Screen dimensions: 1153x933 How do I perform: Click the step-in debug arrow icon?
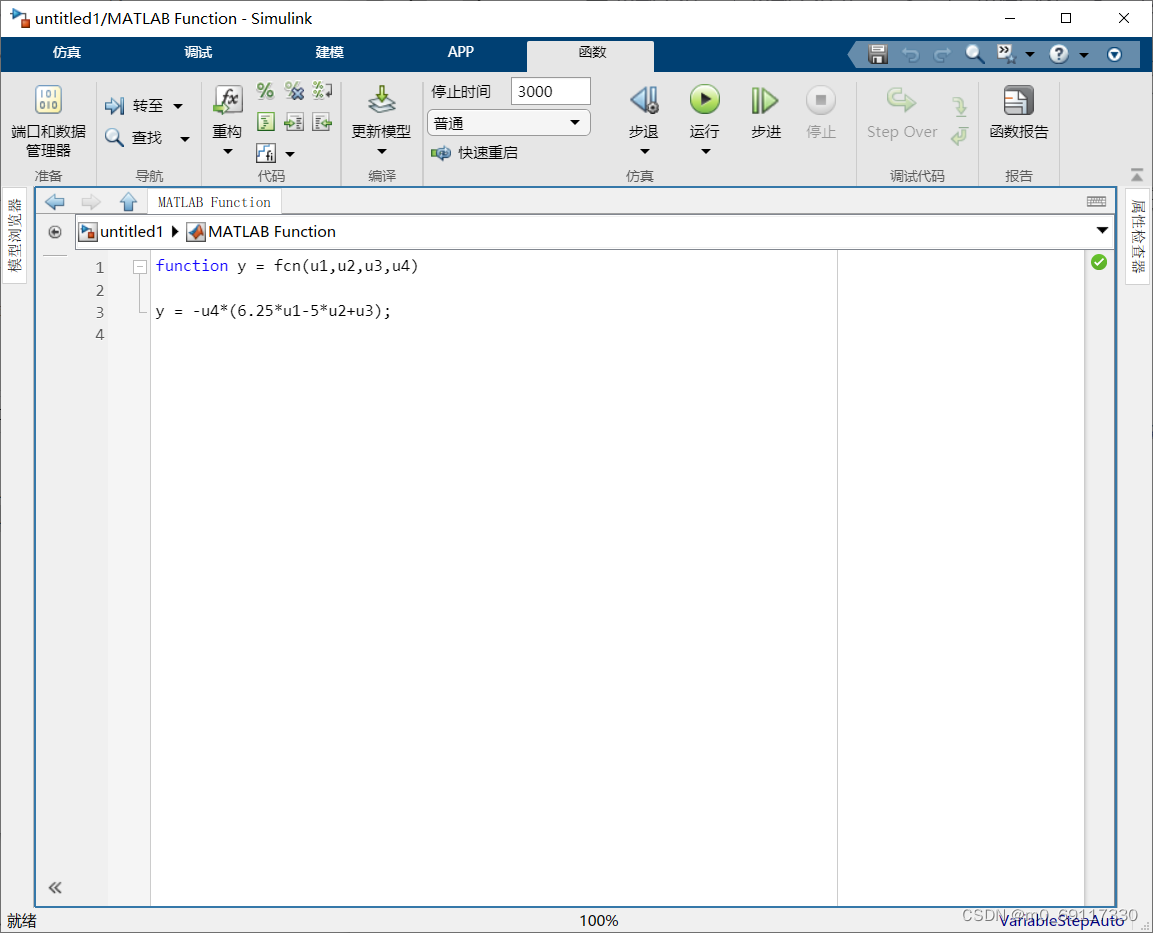pos(960,107)
